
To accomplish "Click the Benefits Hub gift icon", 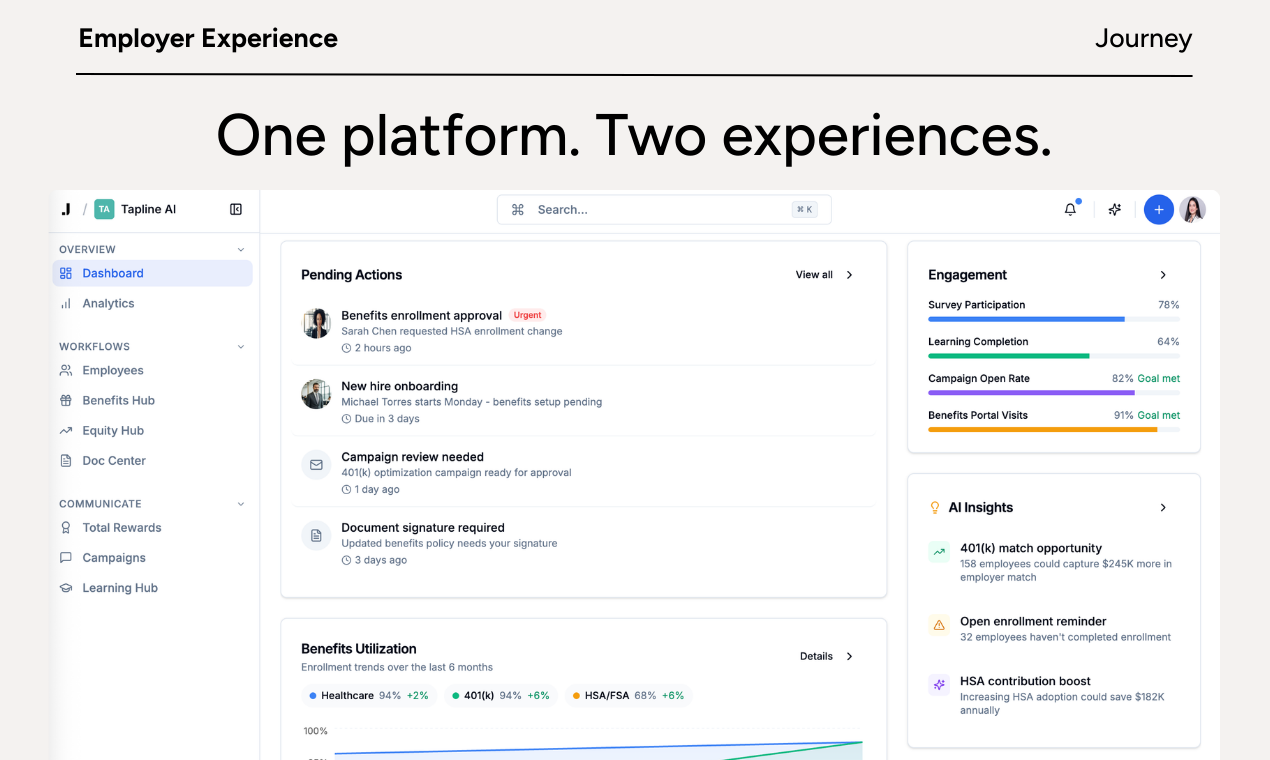I will [66, 400].
